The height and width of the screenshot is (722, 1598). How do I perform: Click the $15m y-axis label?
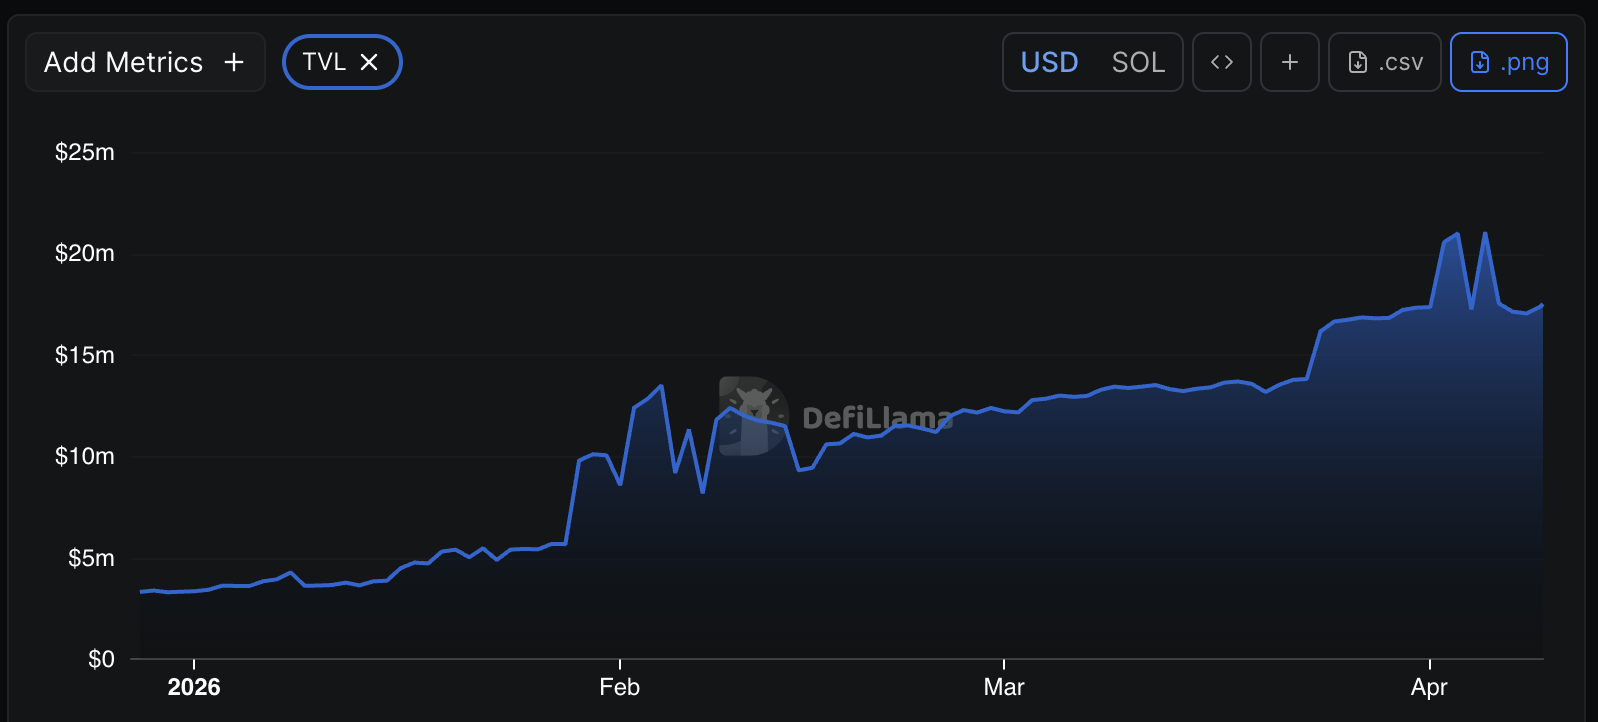click(x=85, y=355)
